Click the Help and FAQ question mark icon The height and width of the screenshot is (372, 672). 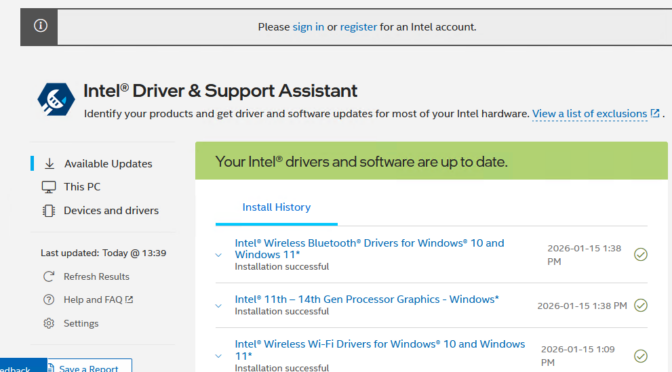point(49,300)
